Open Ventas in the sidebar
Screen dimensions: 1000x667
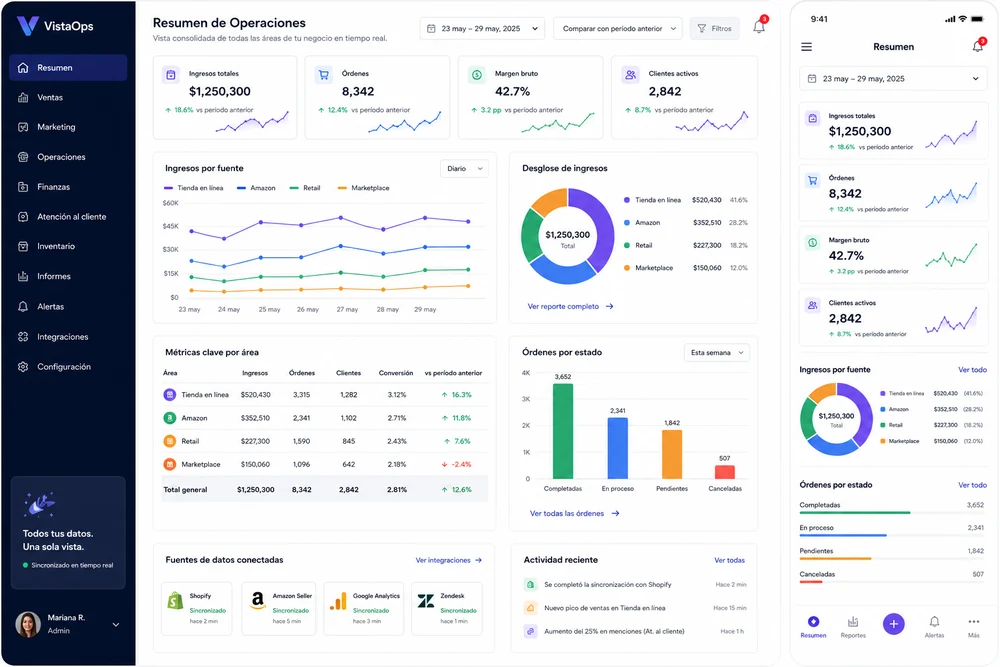pos(68,98)
